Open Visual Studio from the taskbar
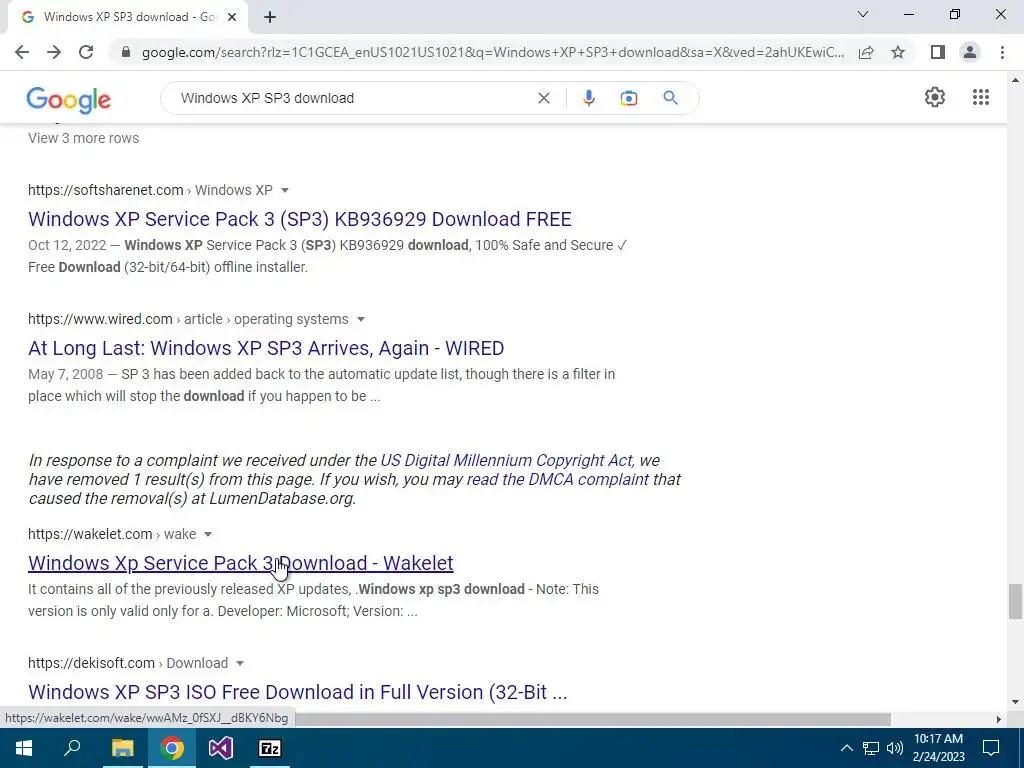 click(221, 748)
